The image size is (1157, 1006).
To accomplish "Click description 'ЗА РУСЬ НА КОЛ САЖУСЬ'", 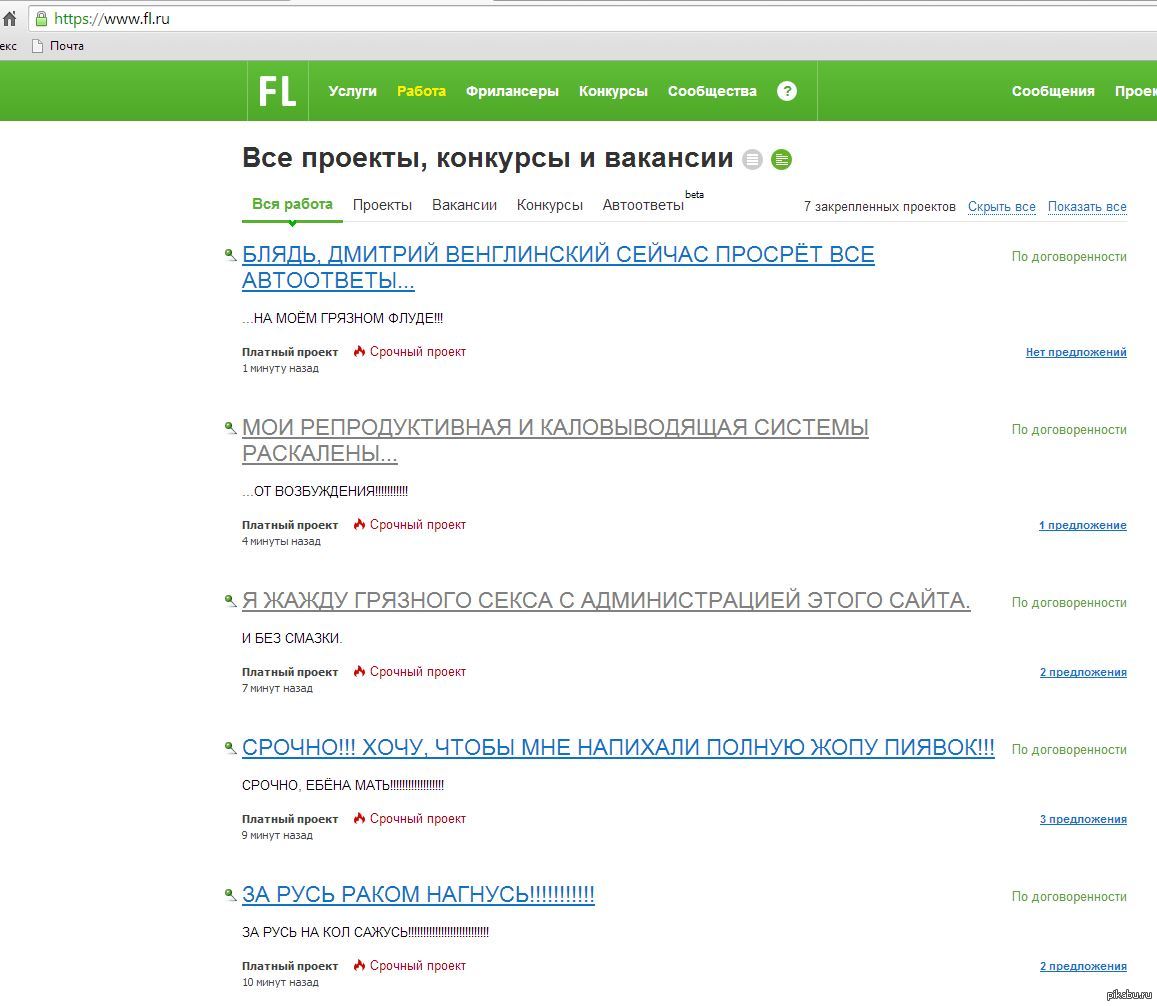I will pos(365,932).
